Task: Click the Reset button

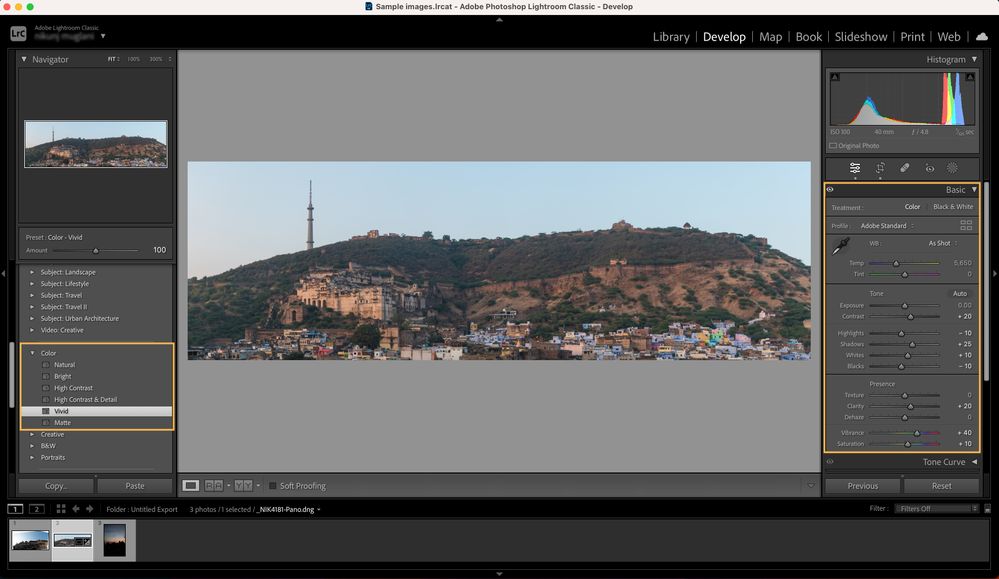Action: 941,485
